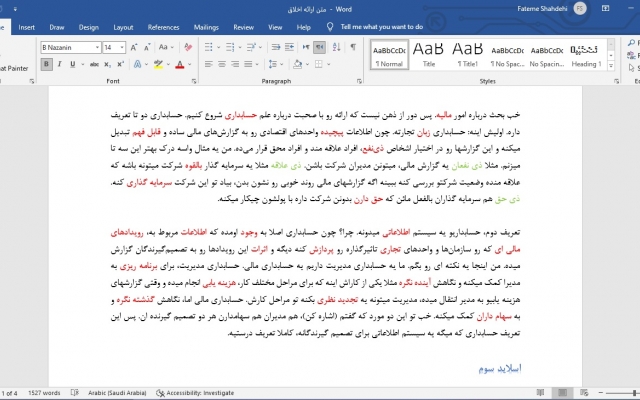Open the Draw tab
640x400 pixels.
click(x=57, y=27)
